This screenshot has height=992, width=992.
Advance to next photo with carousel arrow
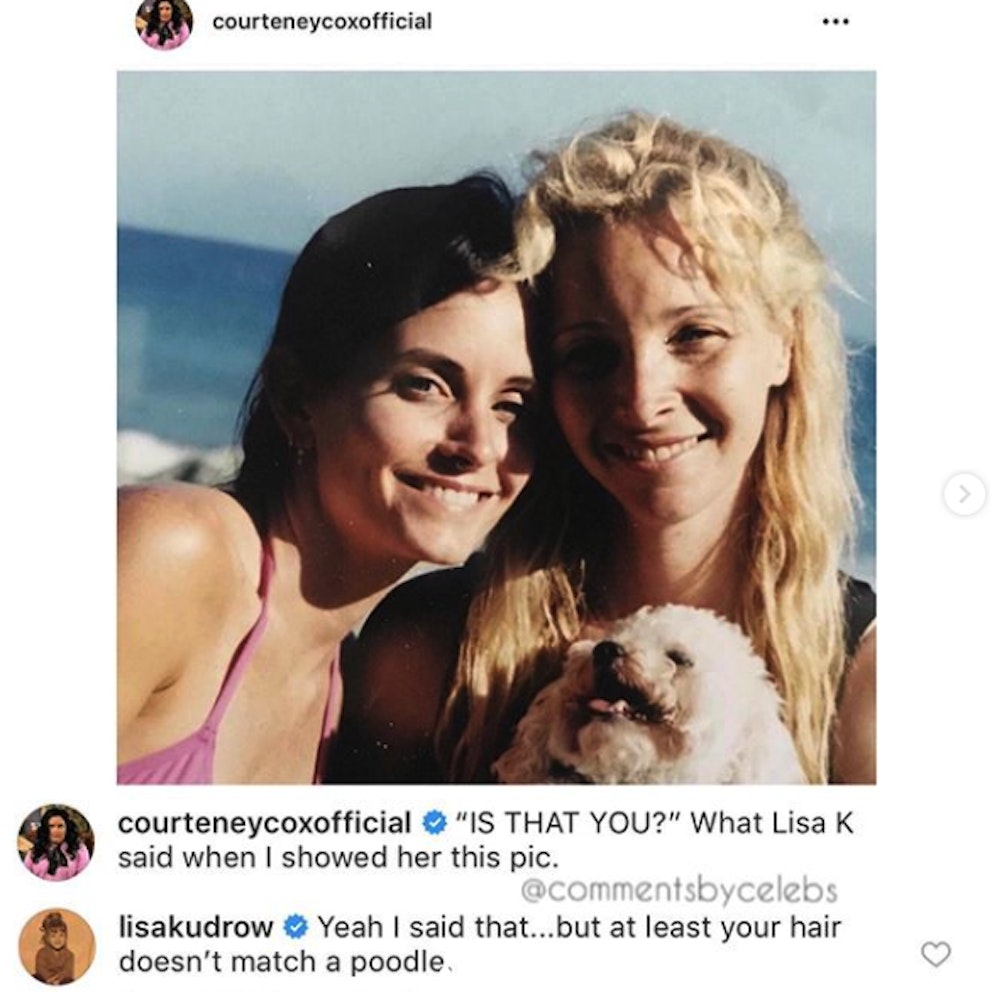[964, 493]
